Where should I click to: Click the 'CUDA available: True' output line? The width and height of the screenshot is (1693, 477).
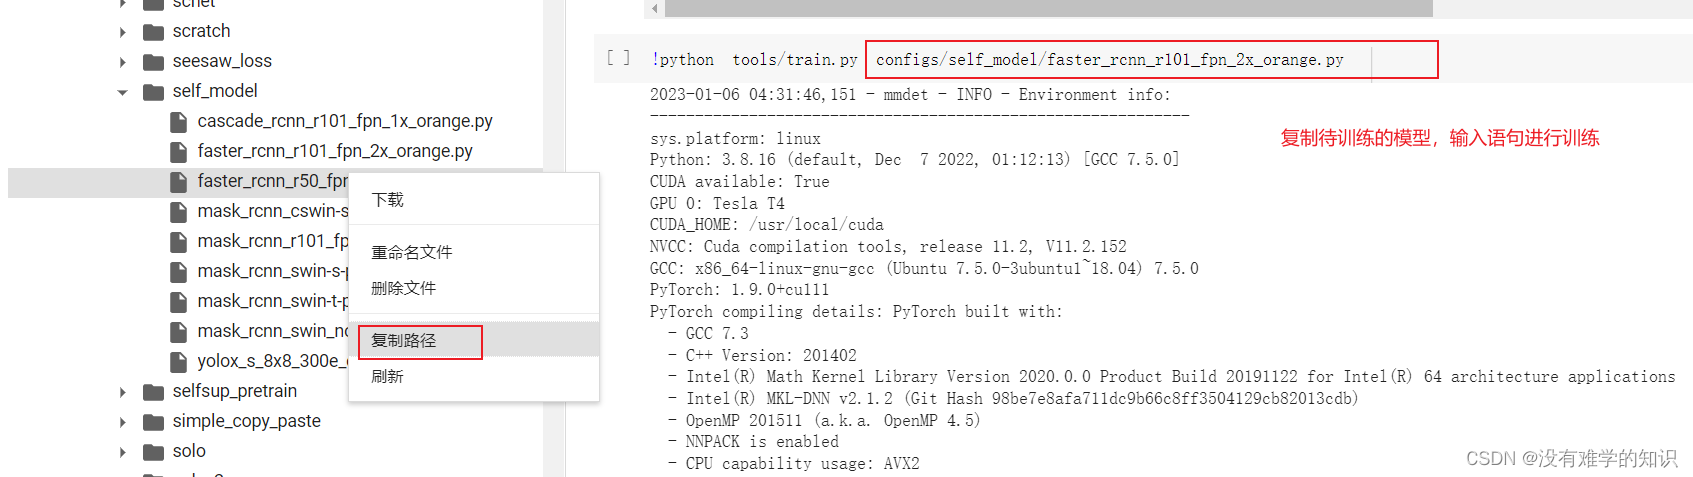pos(739,182)
